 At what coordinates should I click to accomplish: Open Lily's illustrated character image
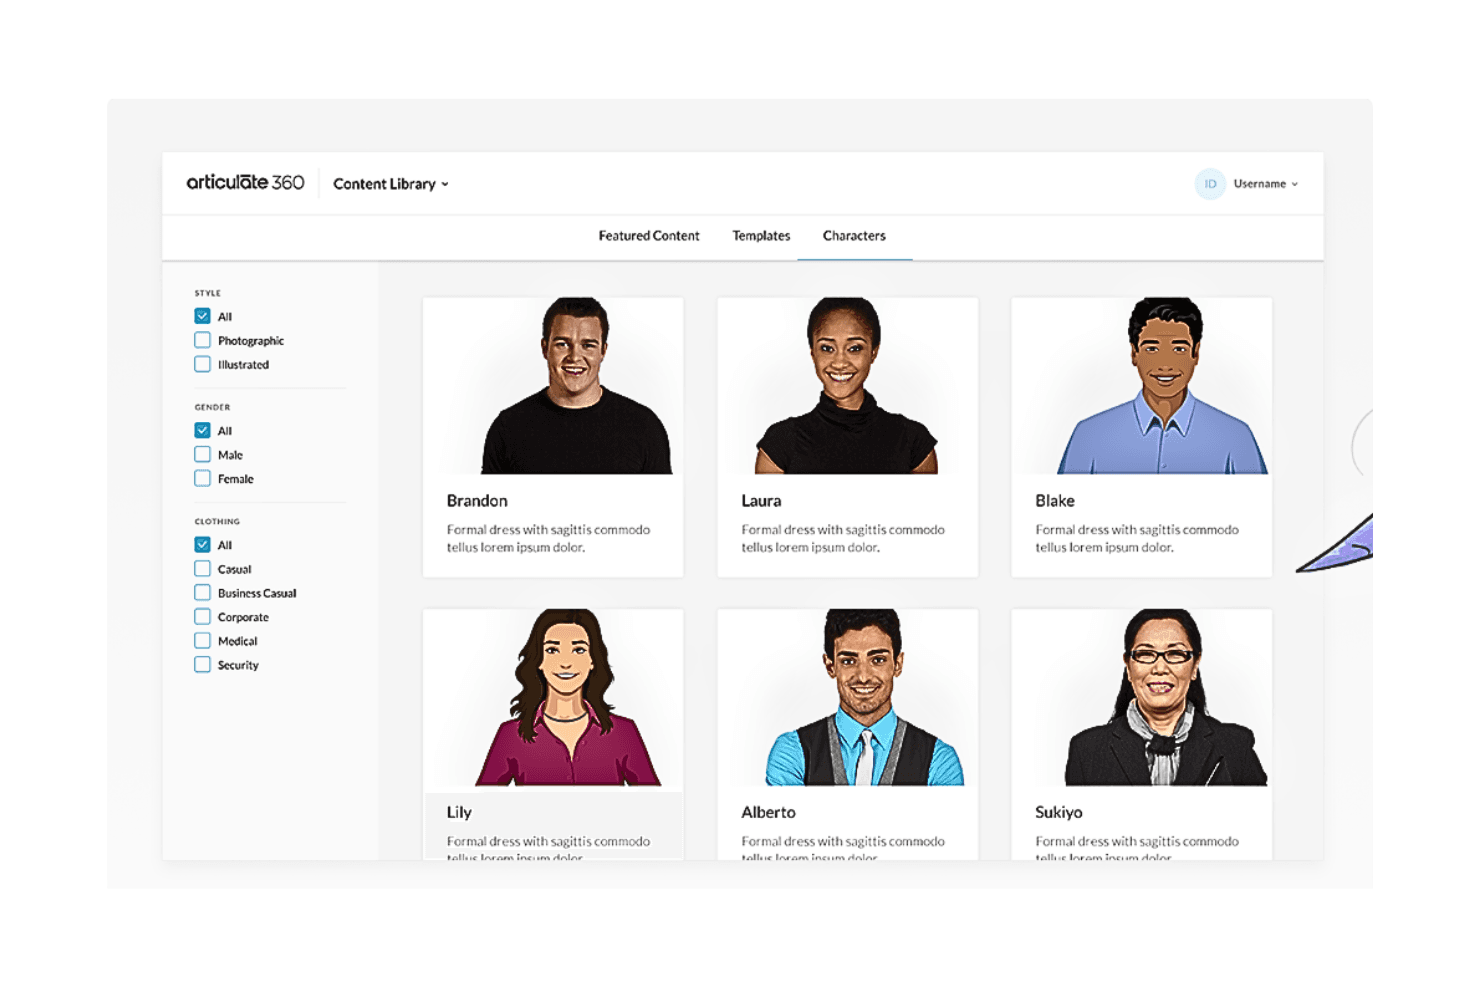(x=553, y=698)
